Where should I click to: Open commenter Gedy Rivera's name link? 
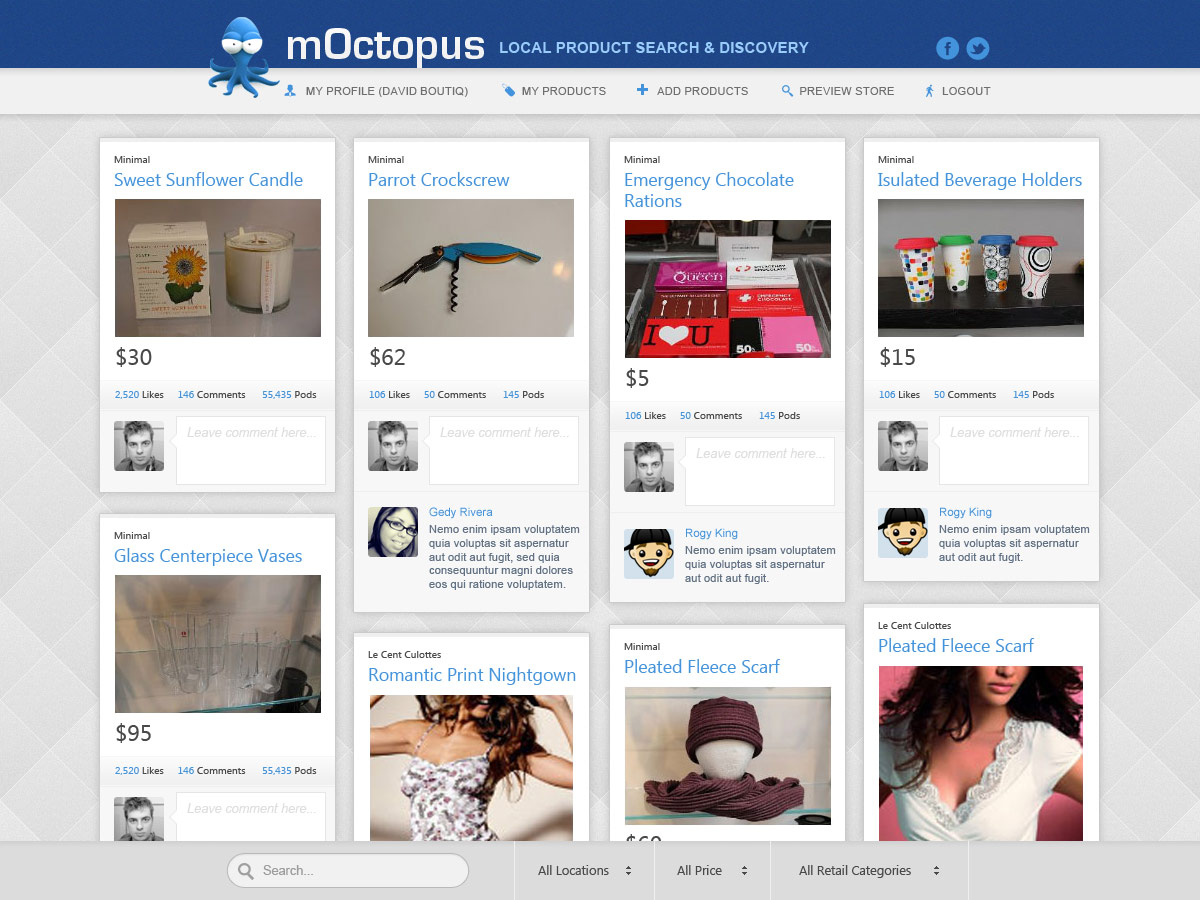pyautogui.click(x=461, y=512)
